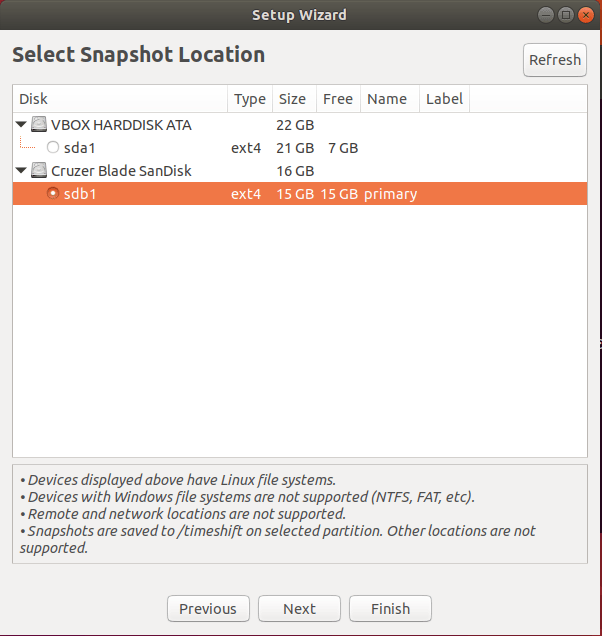Viewport: 602px width, 636px height.
Task: Click the Cruzer Blade SanDisk drive icon
Action: click(x=39, y=171)
